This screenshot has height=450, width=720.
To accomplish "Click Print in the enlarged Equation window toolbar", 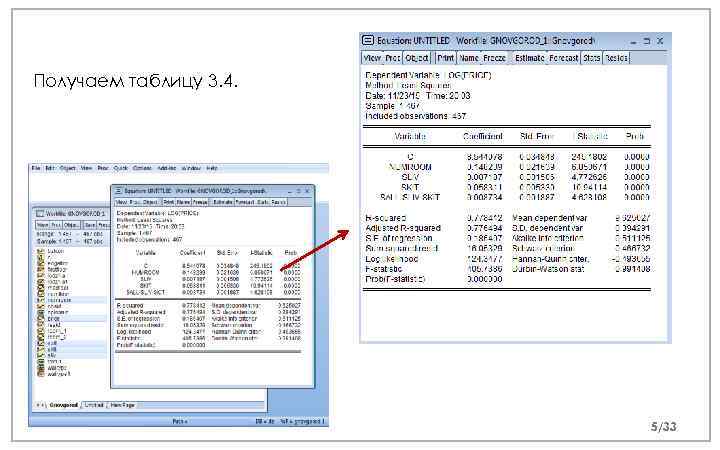I will click(x=445, y=58).
